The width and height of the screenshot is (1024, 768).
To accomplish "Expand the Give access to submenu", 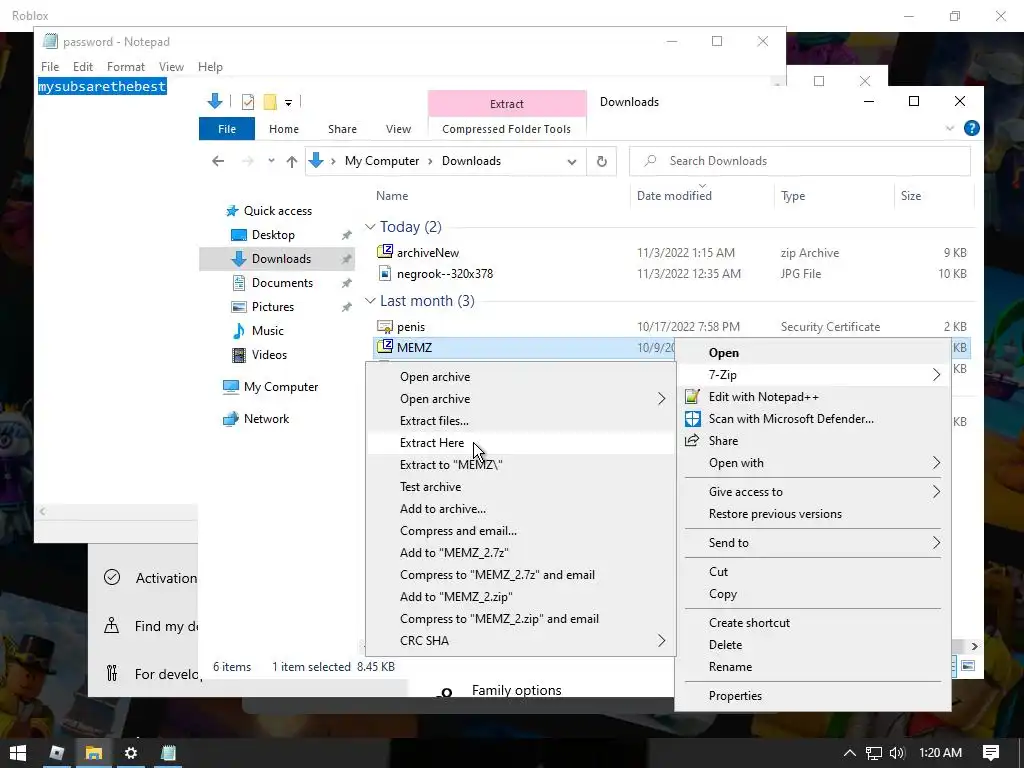I will (812, 492).
